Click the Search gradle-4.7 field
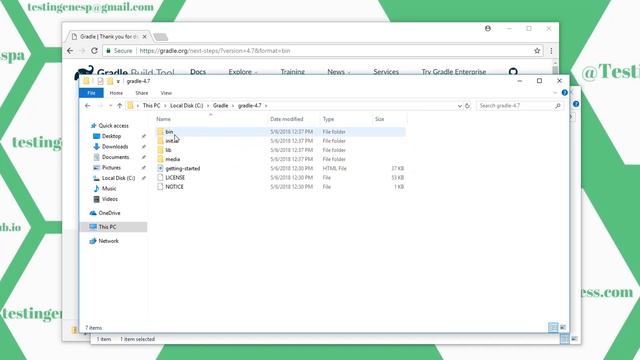 tap(520, 106)
